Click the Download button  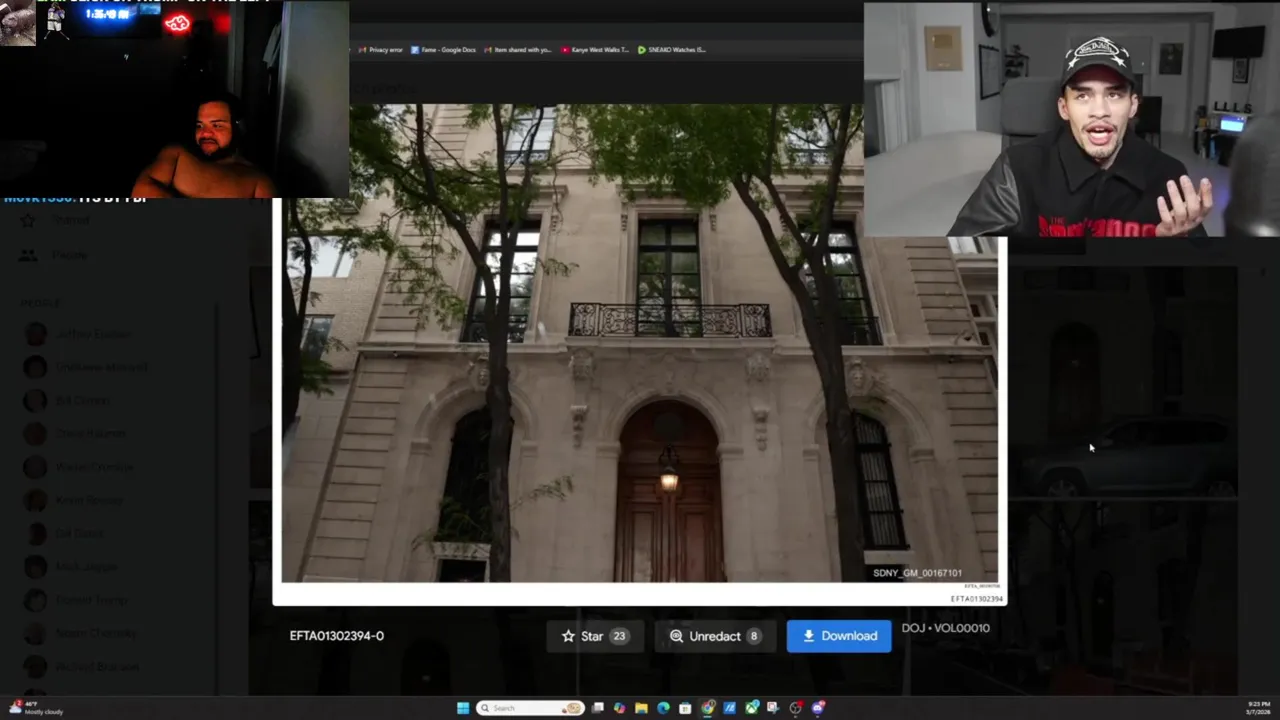coord(838,636)
